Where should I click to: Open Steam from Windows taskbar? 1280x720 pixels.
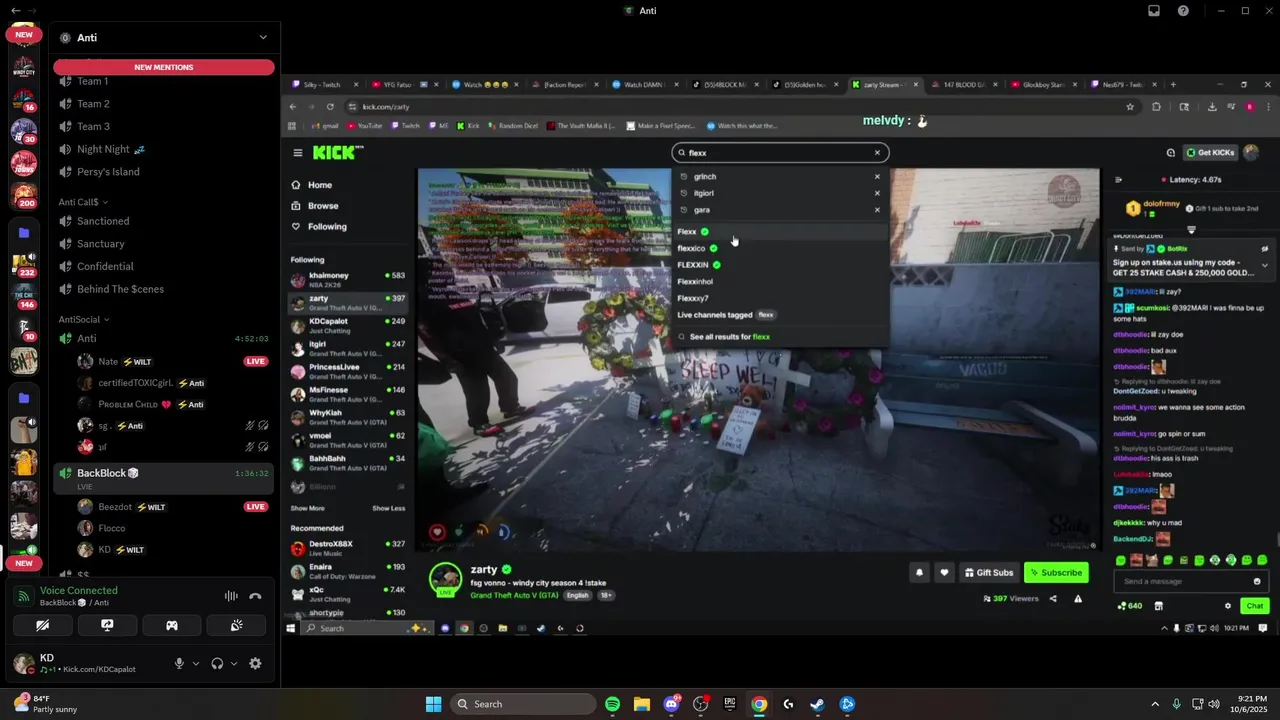tap(817, 704)
